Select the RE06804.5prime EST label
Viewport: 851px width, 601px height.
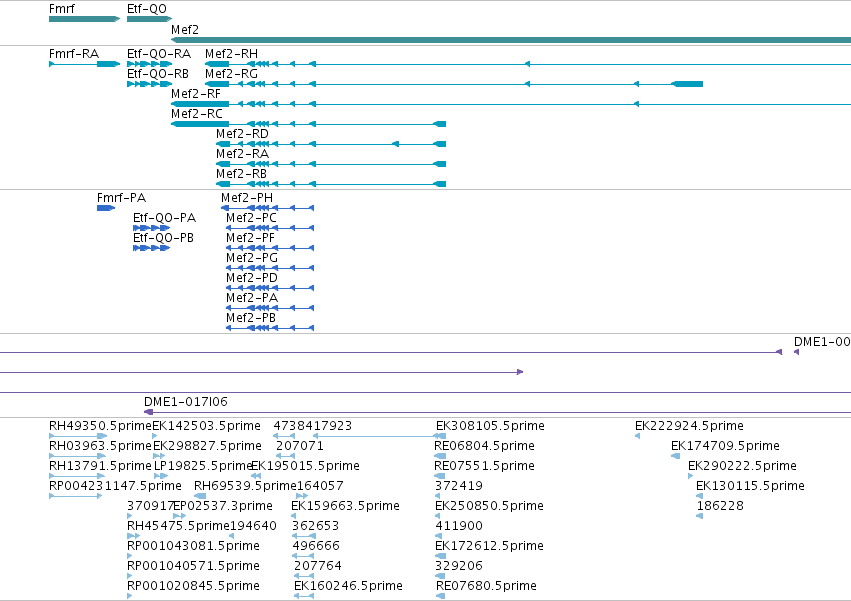tap(484, 446)
